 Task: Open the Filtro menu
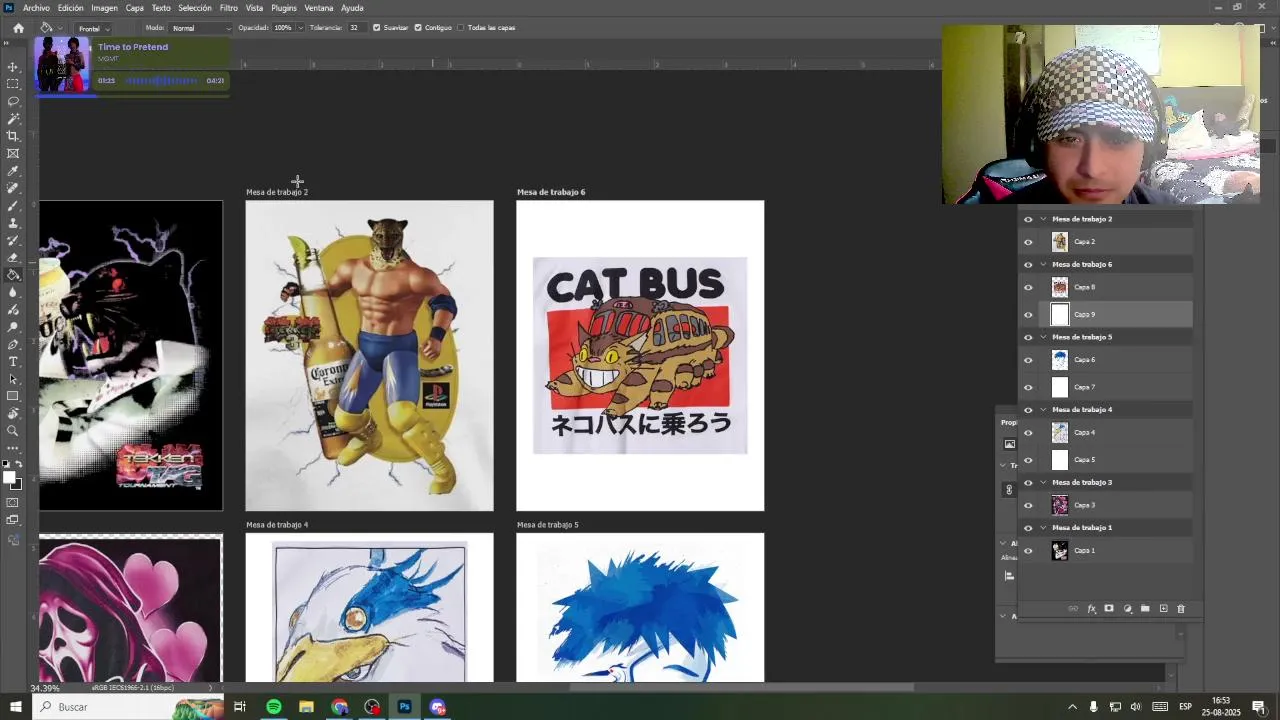tap(229, 8)
